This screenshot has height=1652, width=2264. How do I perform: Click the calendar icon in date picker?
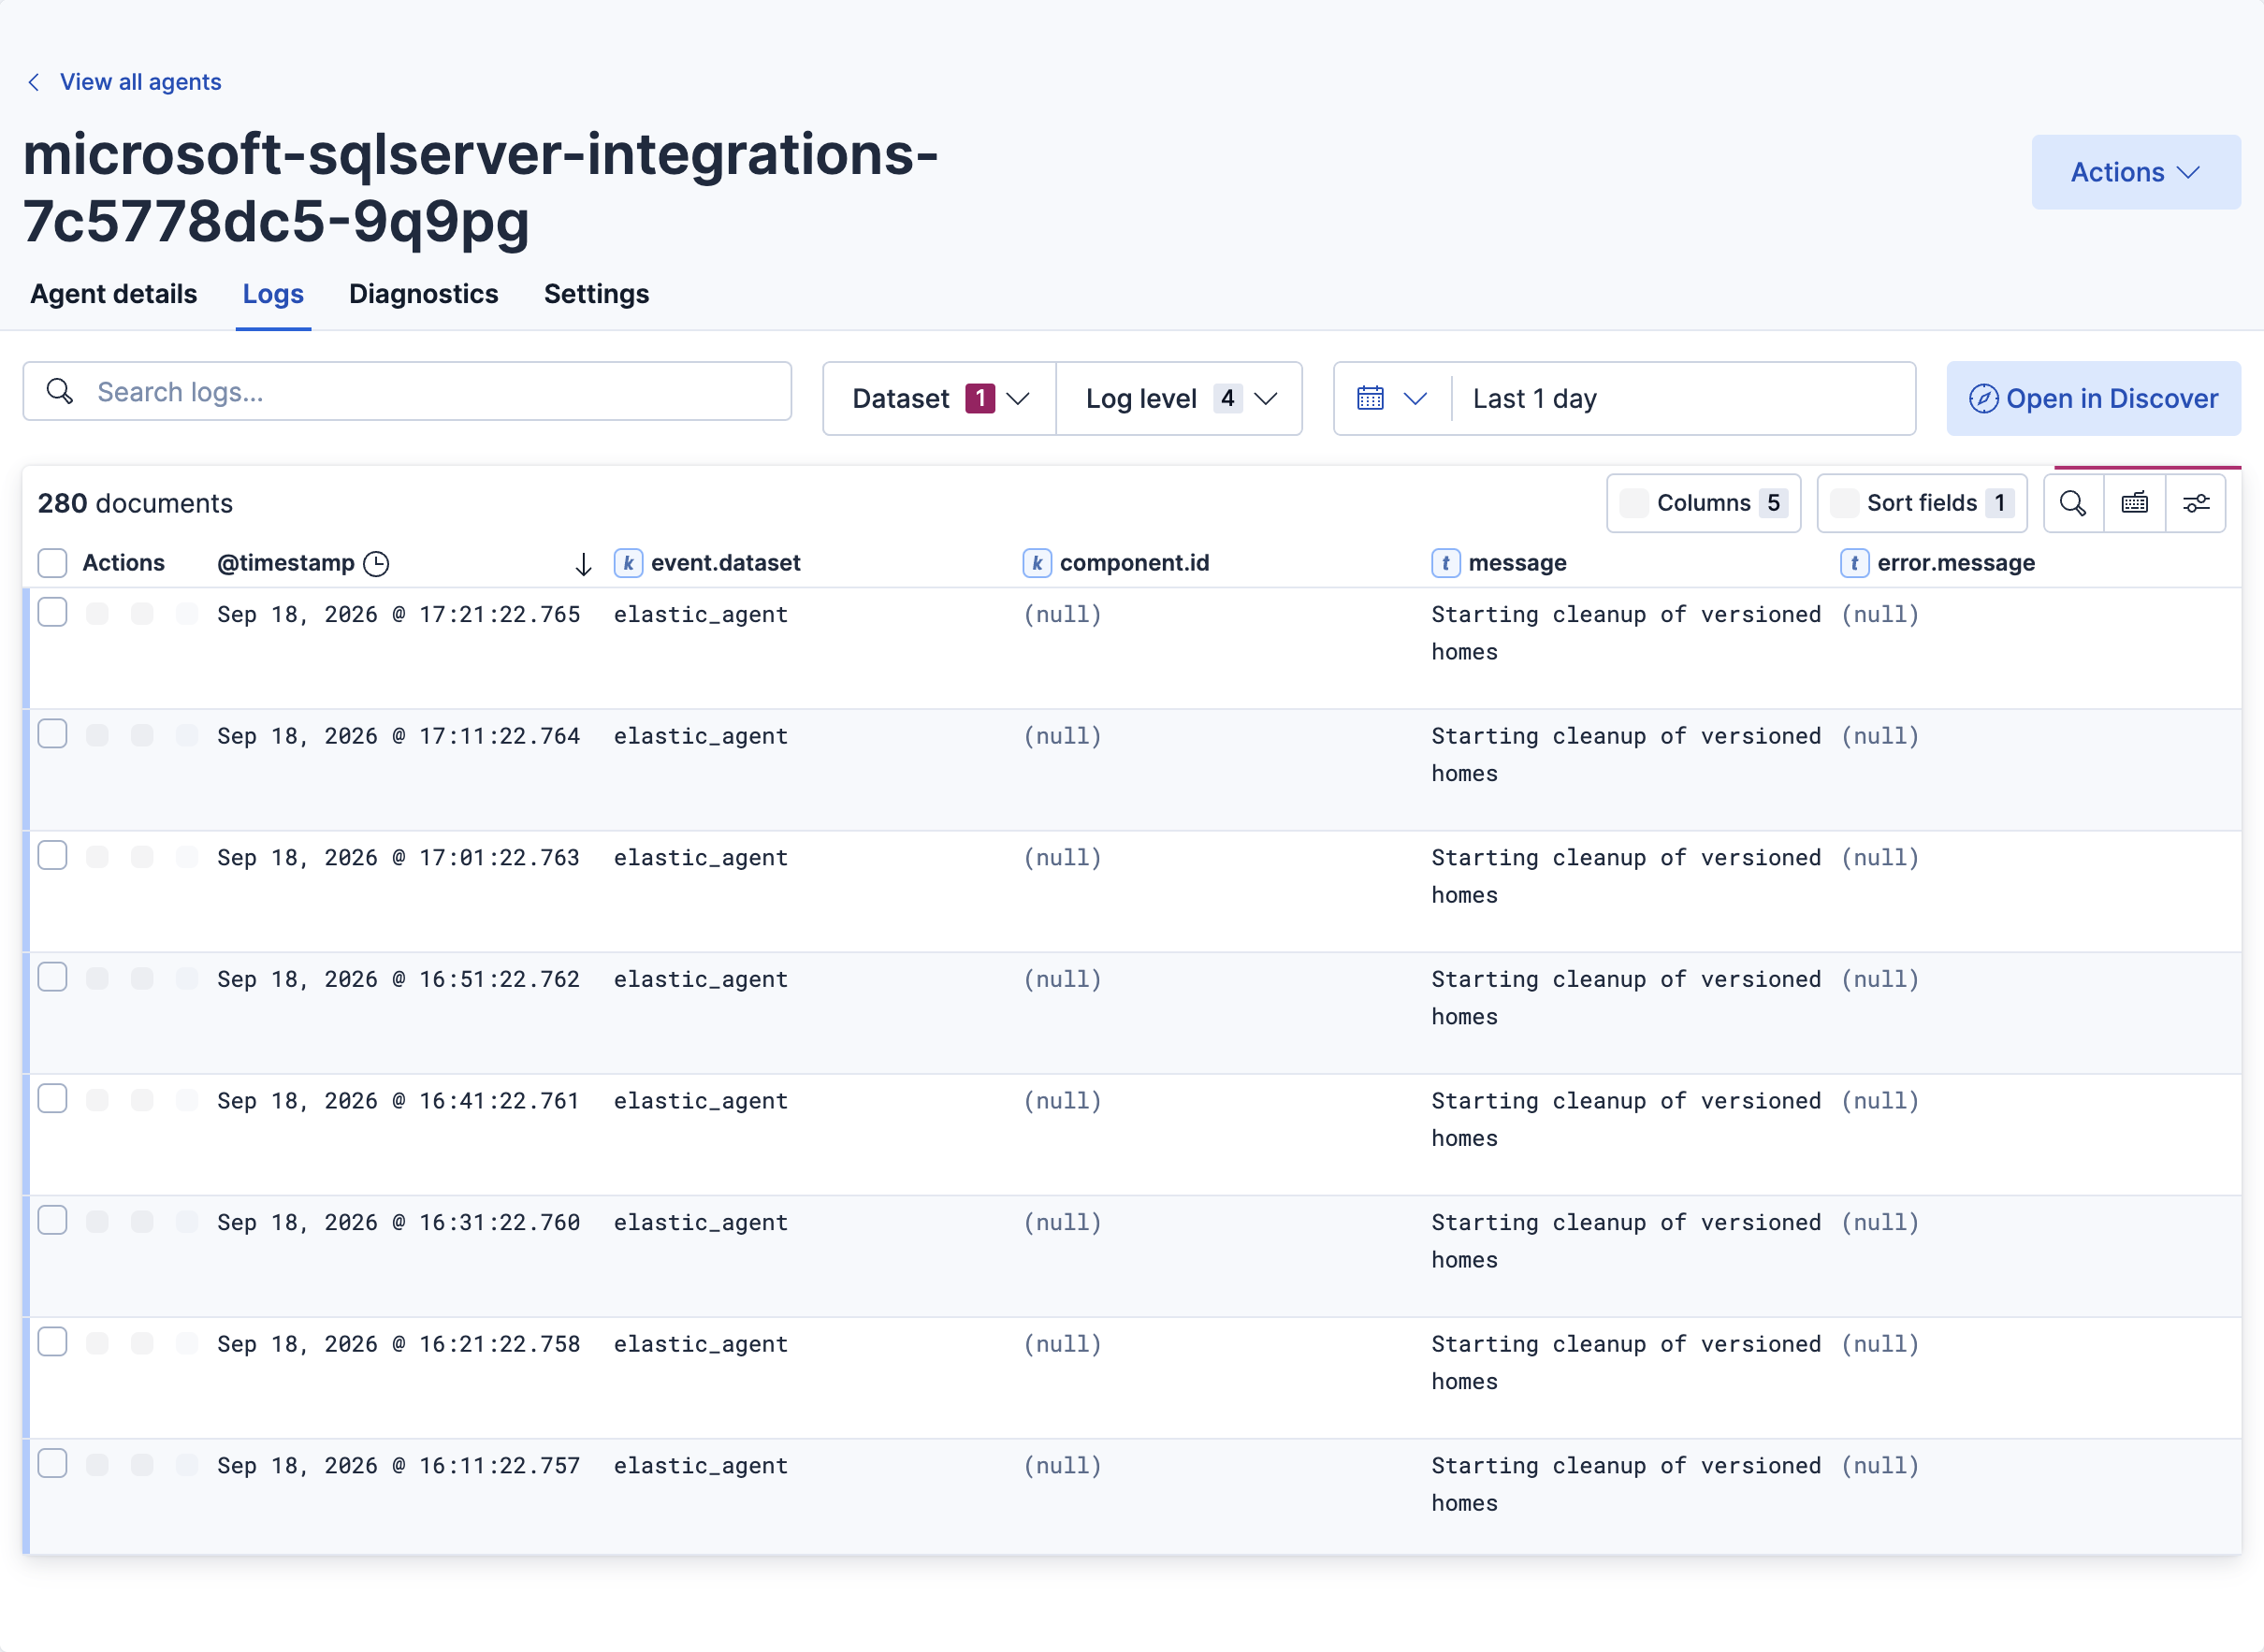click(x=1370, y=398)
